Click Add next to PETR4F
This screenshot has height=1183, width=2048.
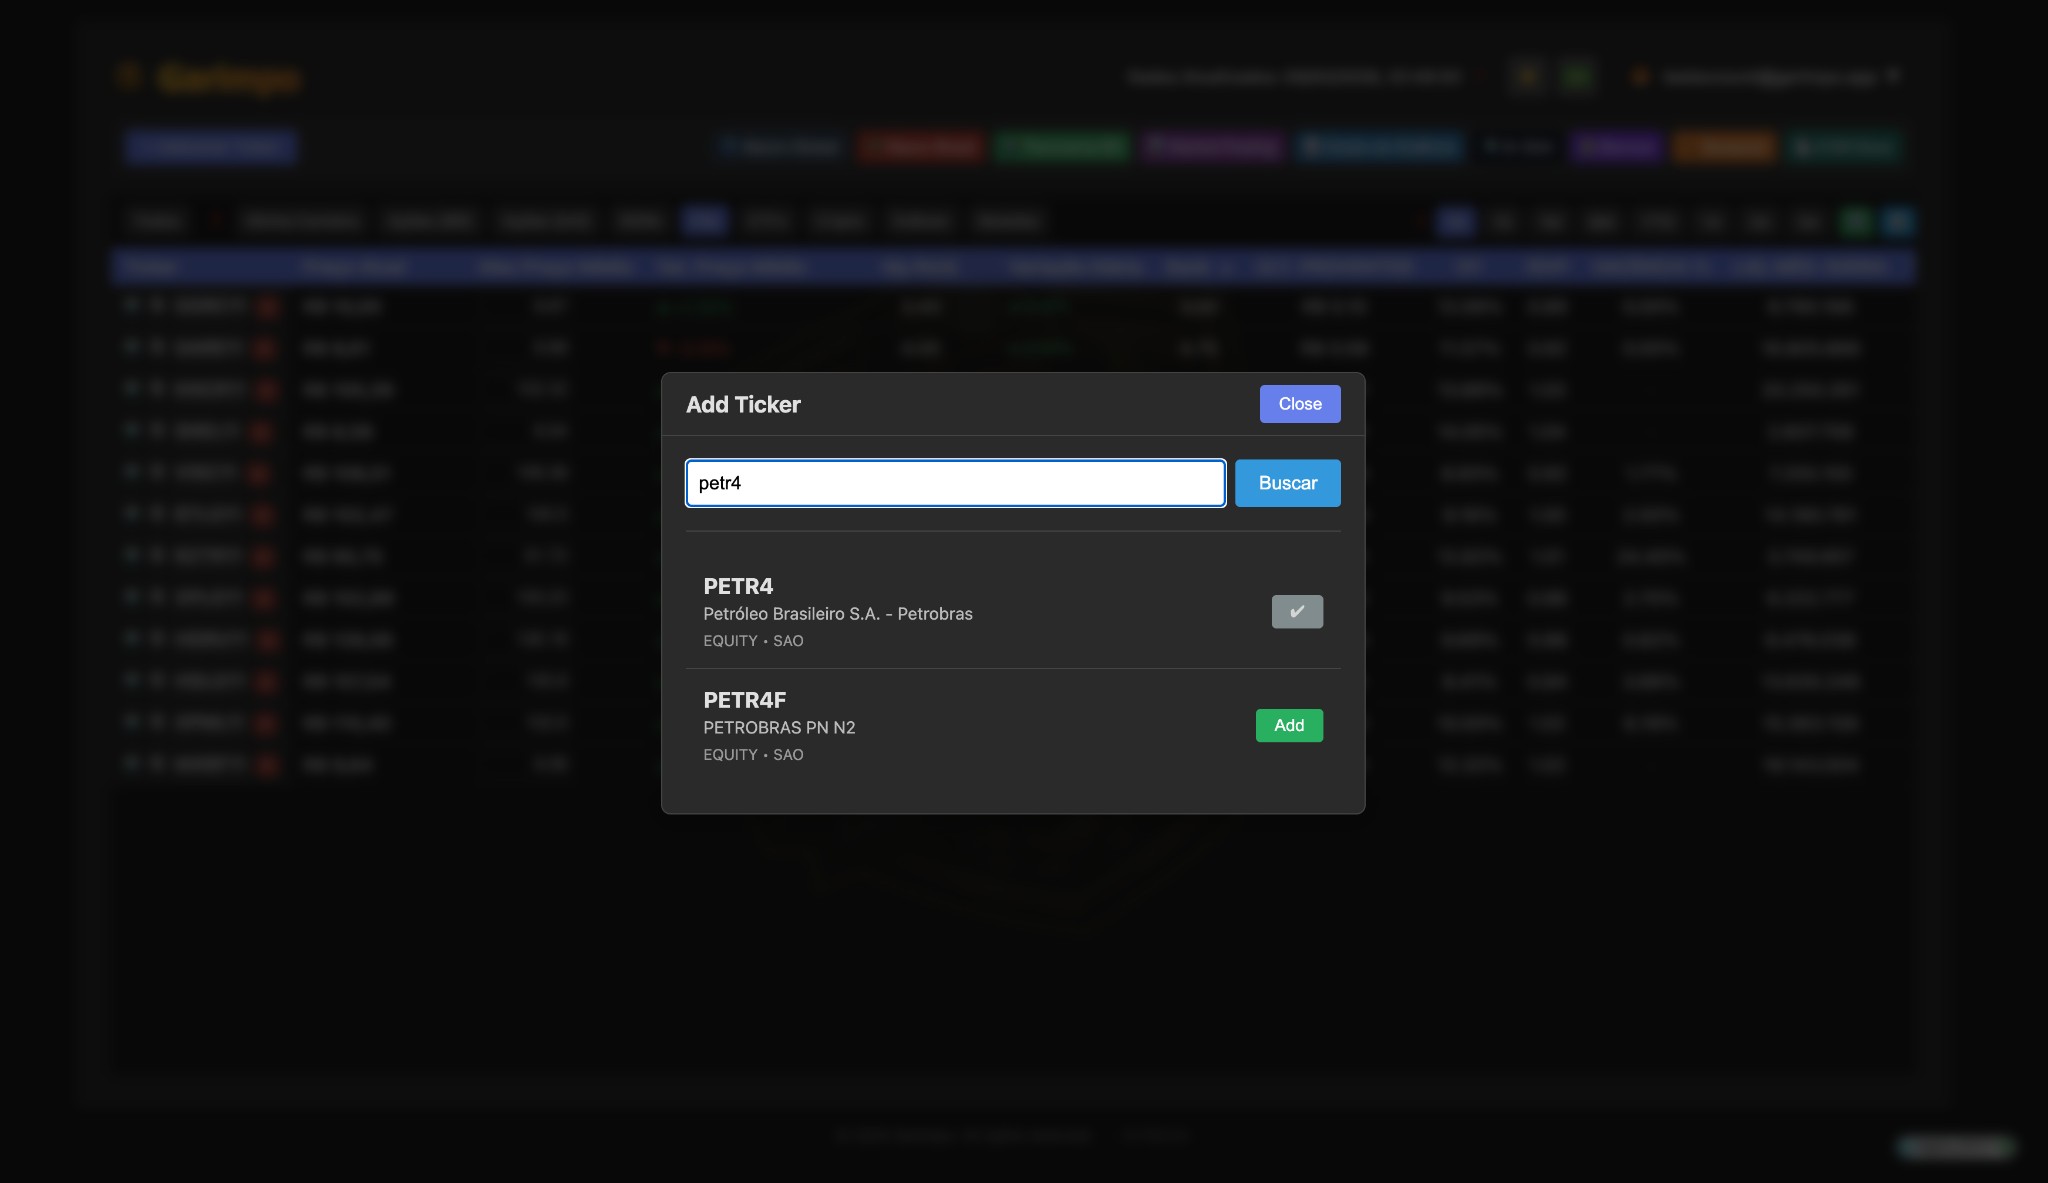click(x=1288, y=725)
